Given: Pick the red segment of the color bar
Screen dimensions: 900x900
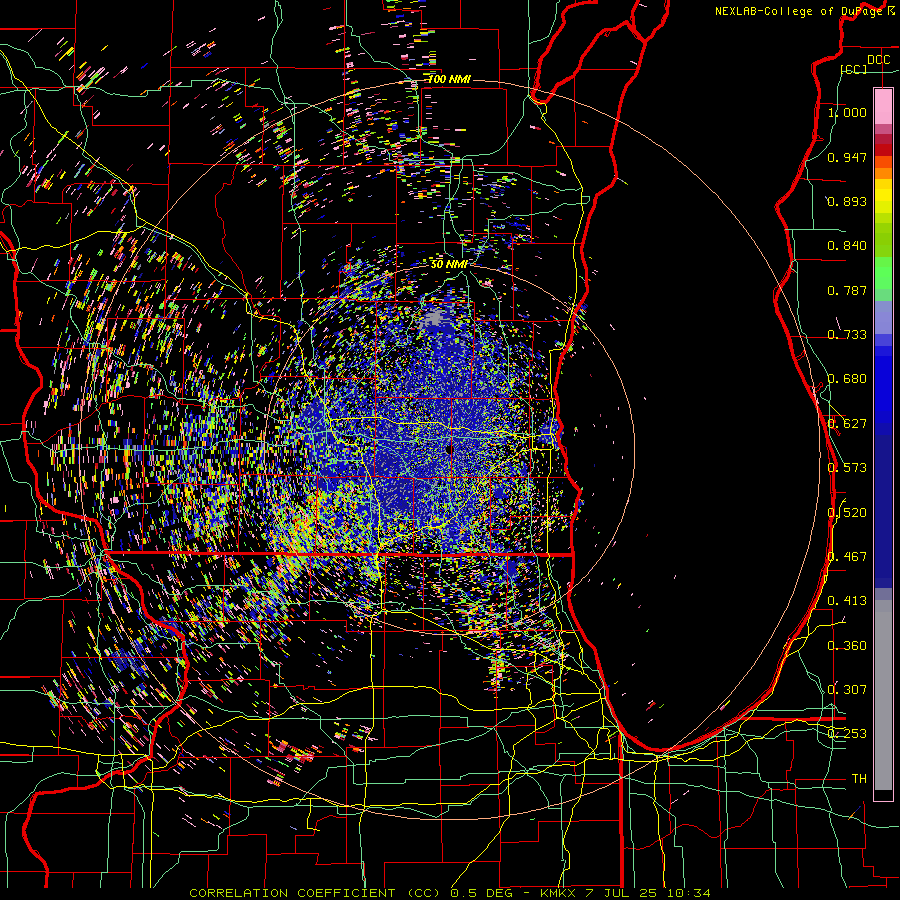Looking at the screenshot, I should 883,149.
